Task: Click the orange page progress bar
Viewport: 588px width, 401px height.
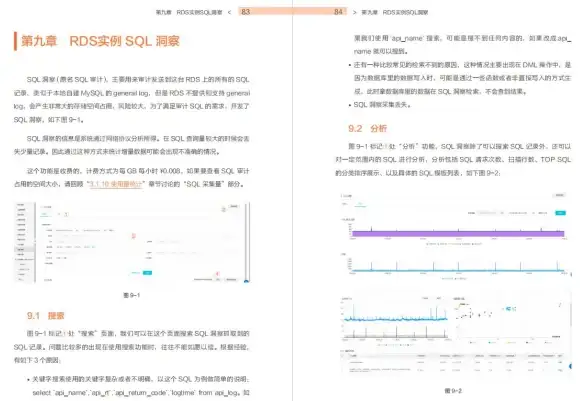Action: (292, 12)
